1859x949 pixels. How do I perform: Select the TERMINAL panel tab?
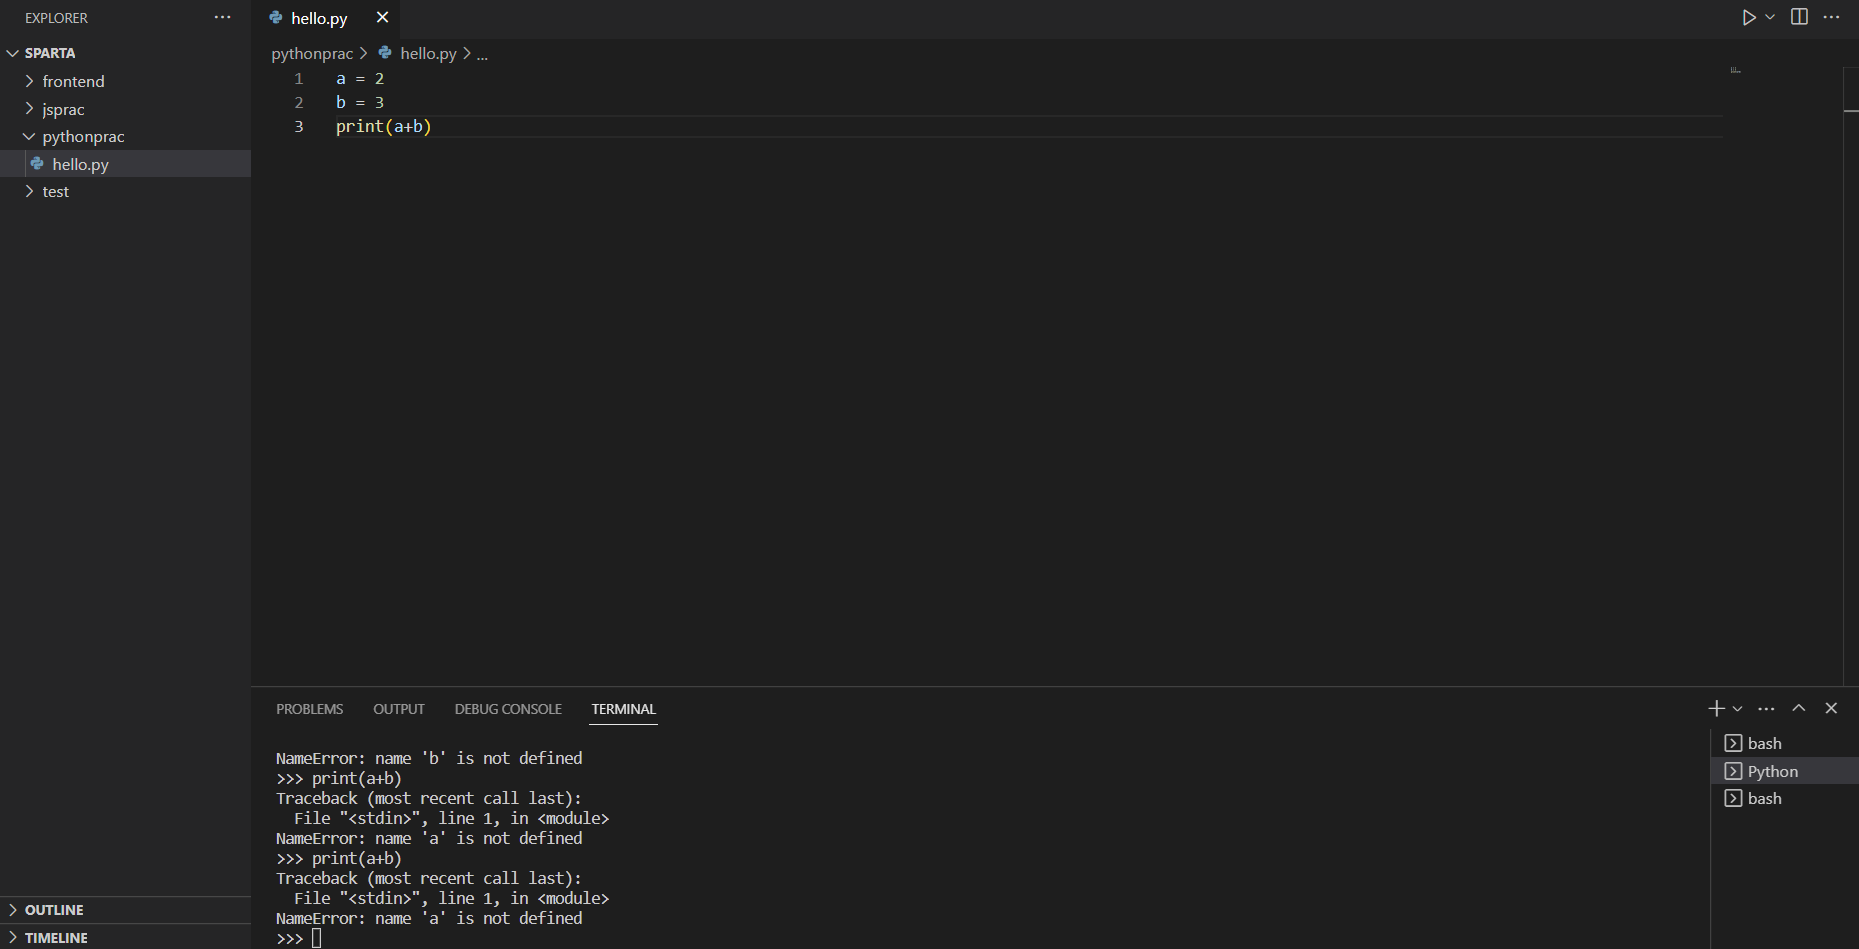(x=624, y=709)
